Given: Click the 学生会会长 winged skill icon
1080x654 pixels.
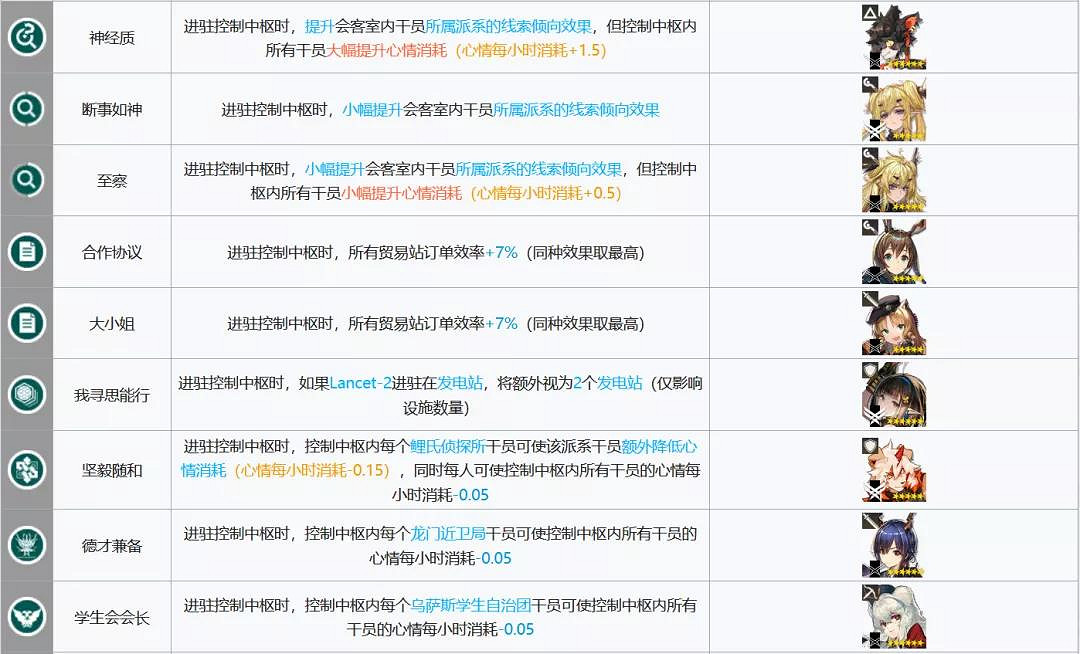Looking at the screenshot, I should (x=26, y=617).
